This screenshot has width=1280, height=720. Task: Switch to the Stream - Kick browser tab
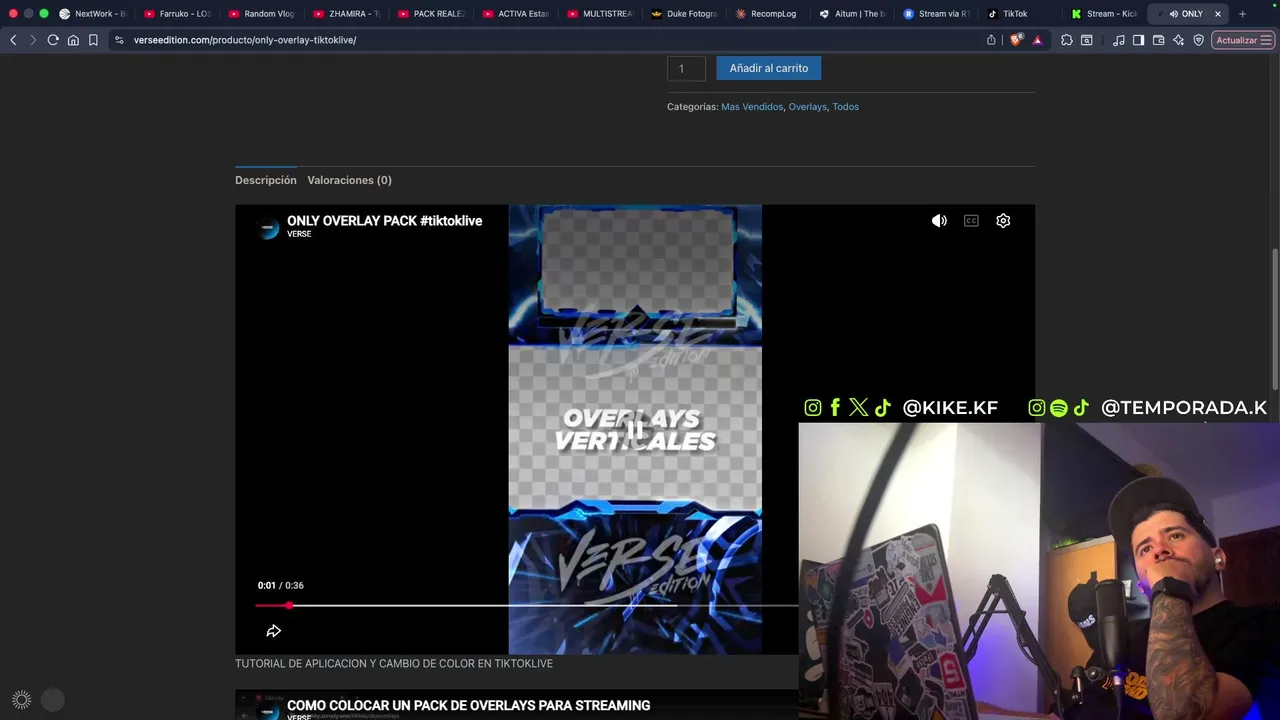(1105, 14)
